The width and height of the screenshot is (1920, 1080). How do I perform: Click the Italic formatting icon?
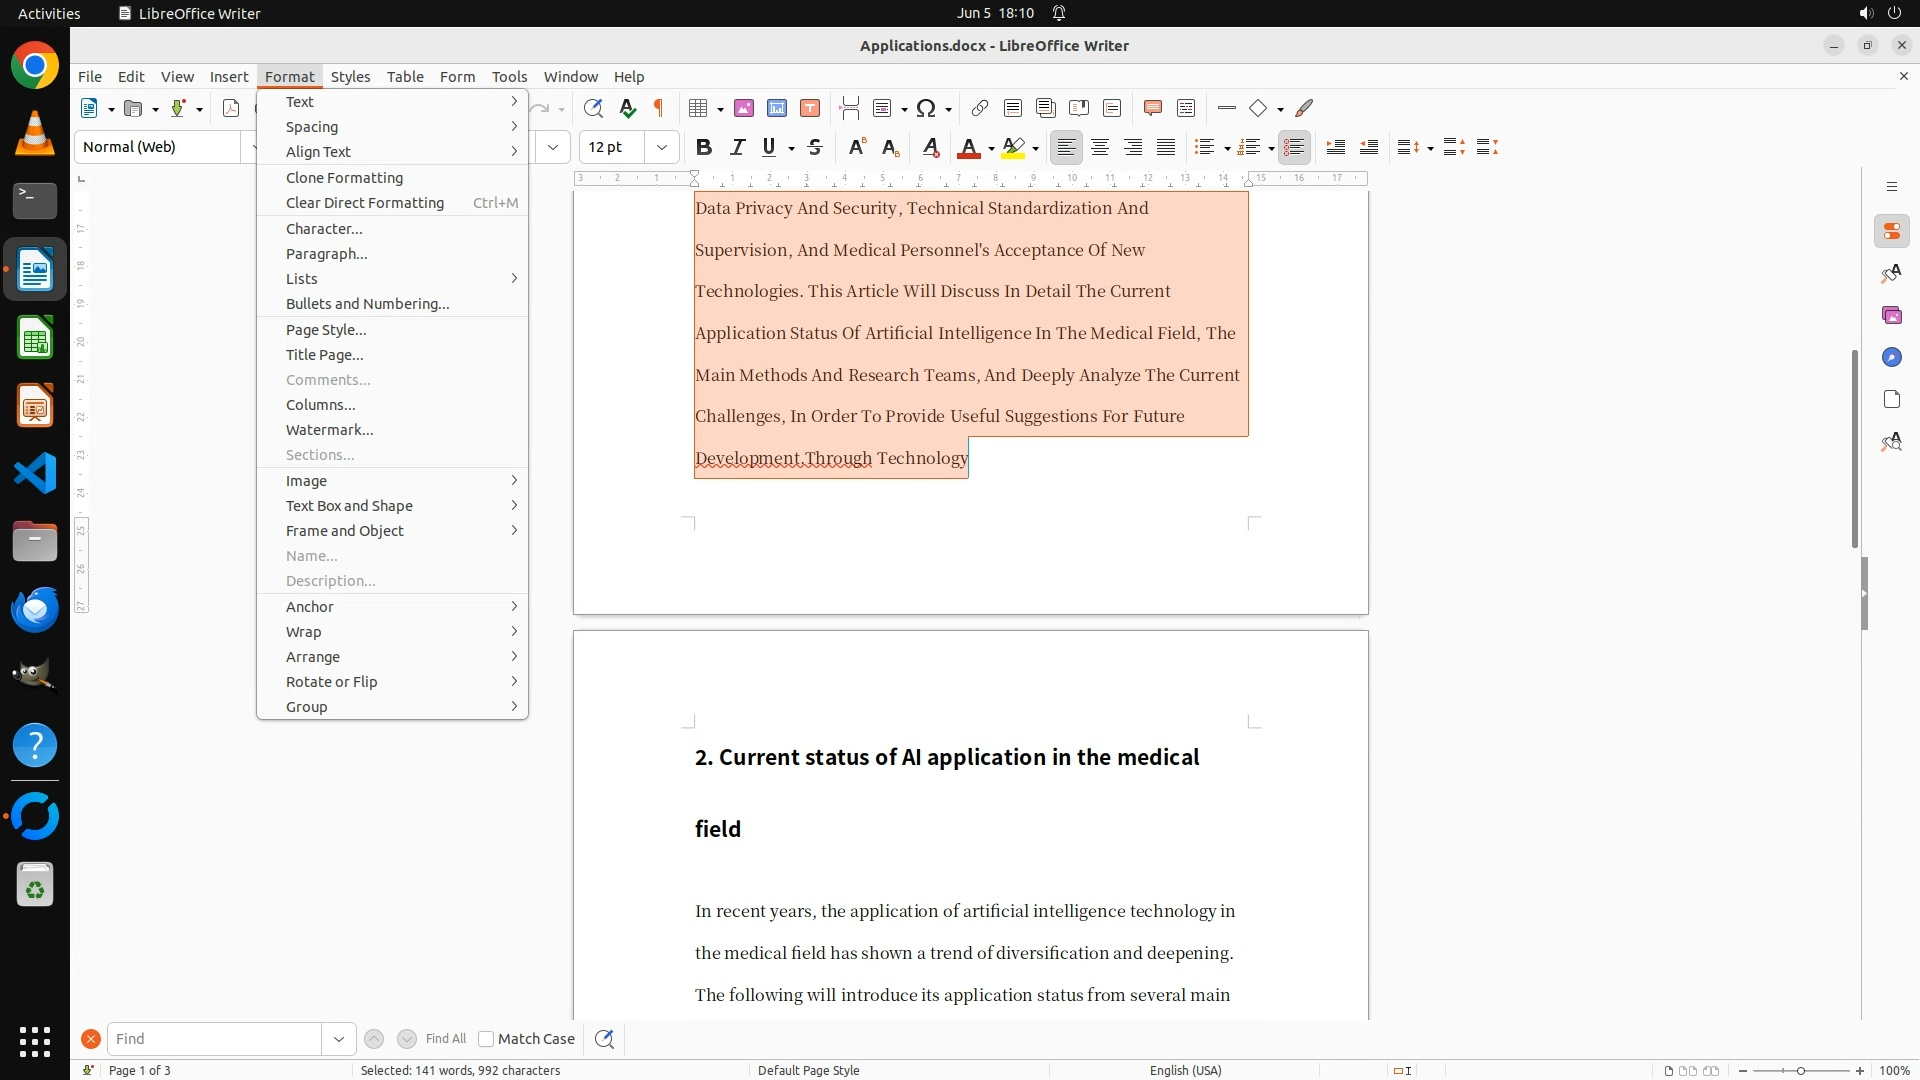coord(737,147)
